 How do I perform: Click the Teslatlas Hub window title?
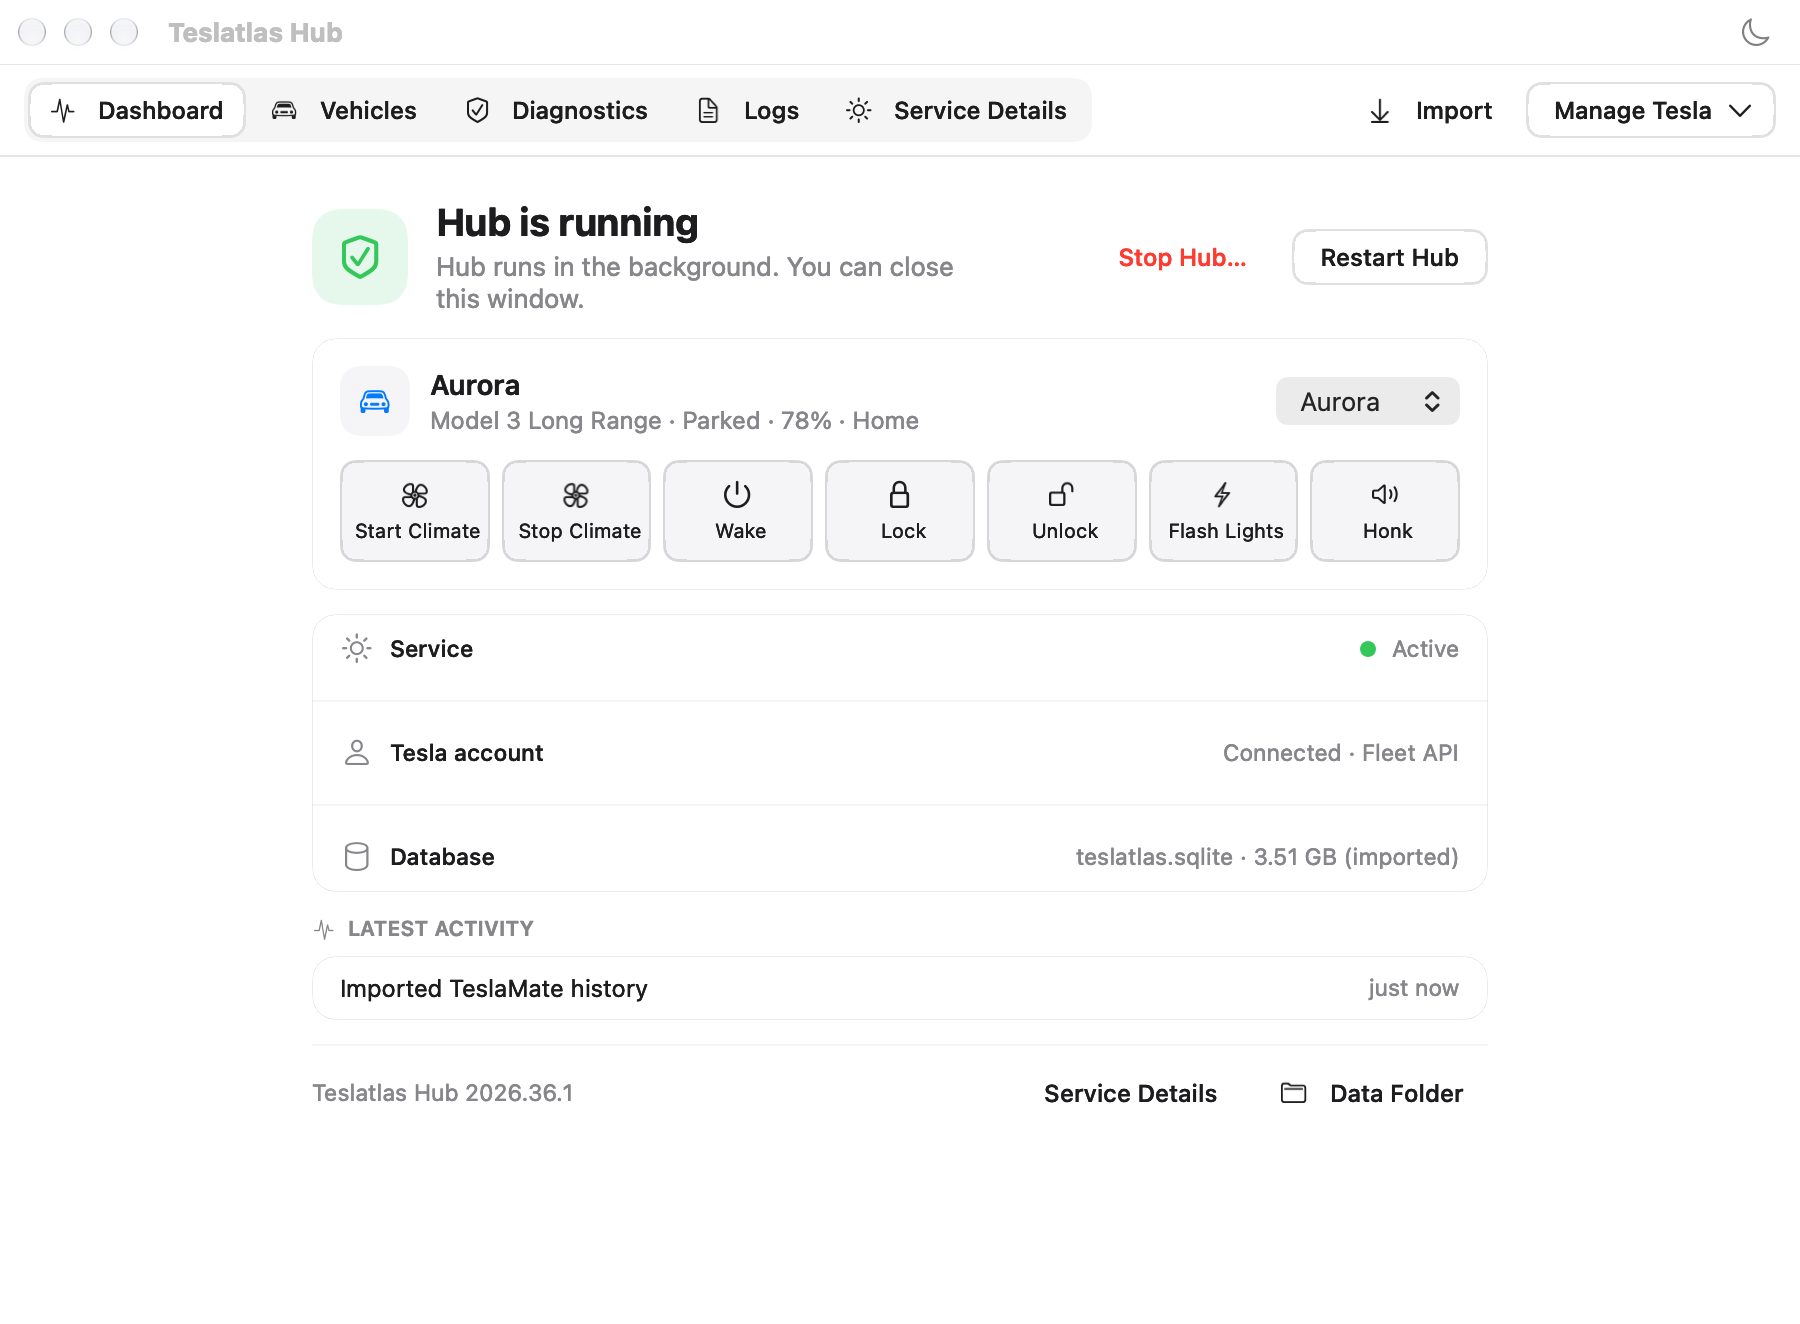(255, 32)
